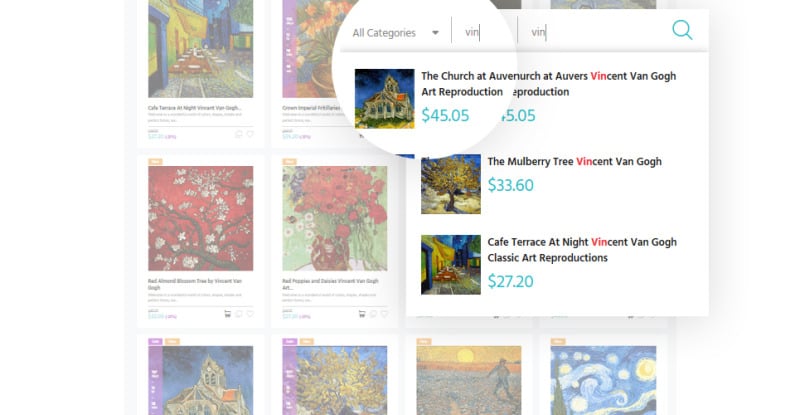The width and height of the screenshot is (800, 415).
Task: Open Cafe Terrace At Night search result
Action: (x=582, y=250)
